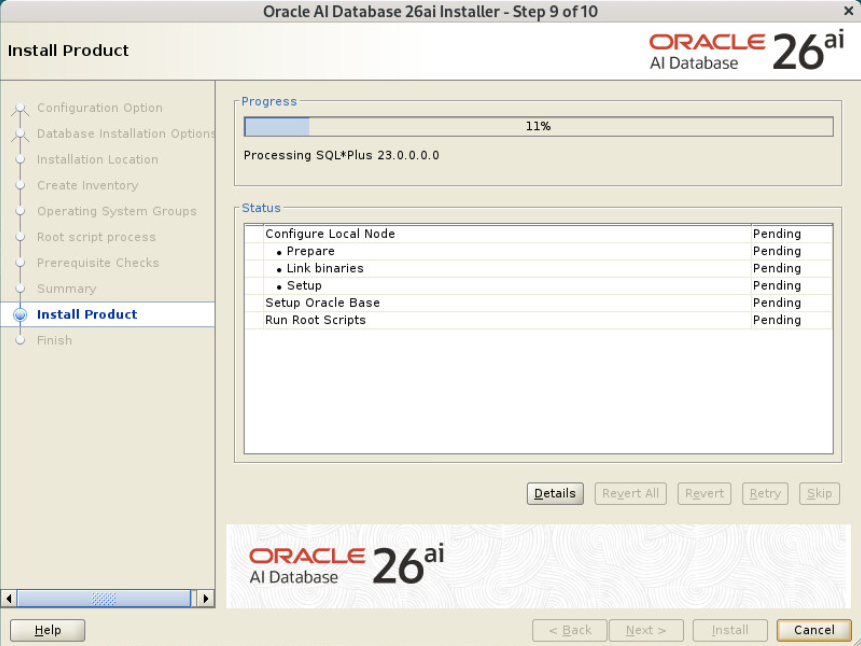Viewport: 861px width, 646px height.
Task: Click the 11% installation progress bar
Action: 538,126
